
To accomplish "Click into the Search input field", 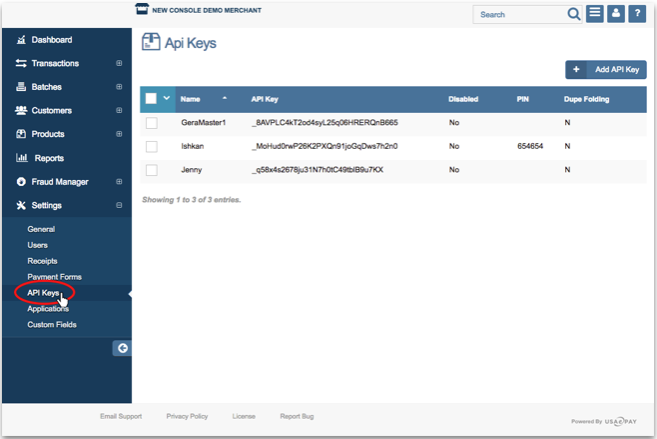I will (x=520, y=15).
